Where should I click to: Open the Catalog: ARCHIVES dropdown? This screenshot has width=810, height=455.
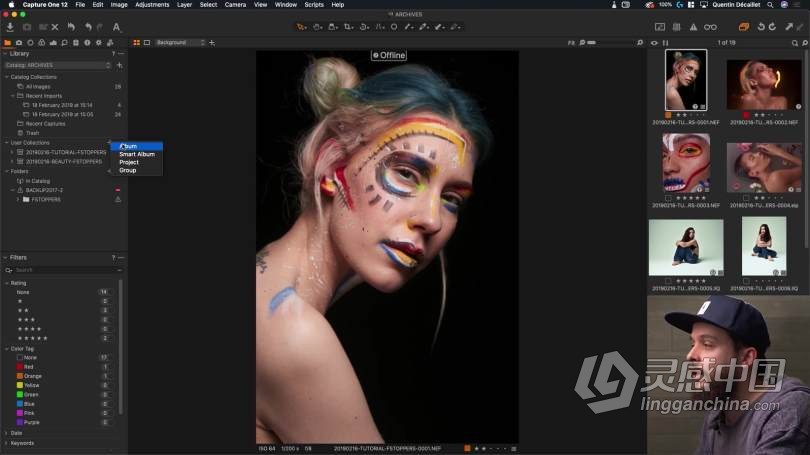pyautogui.click(x=58, y=65)
